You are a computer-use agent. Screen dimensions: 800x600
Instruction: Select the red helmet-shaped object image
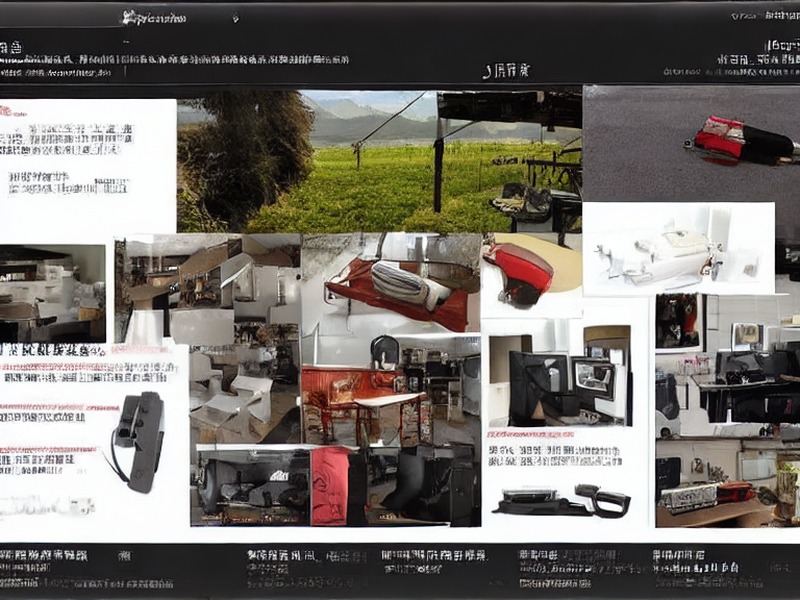[532, 274]
